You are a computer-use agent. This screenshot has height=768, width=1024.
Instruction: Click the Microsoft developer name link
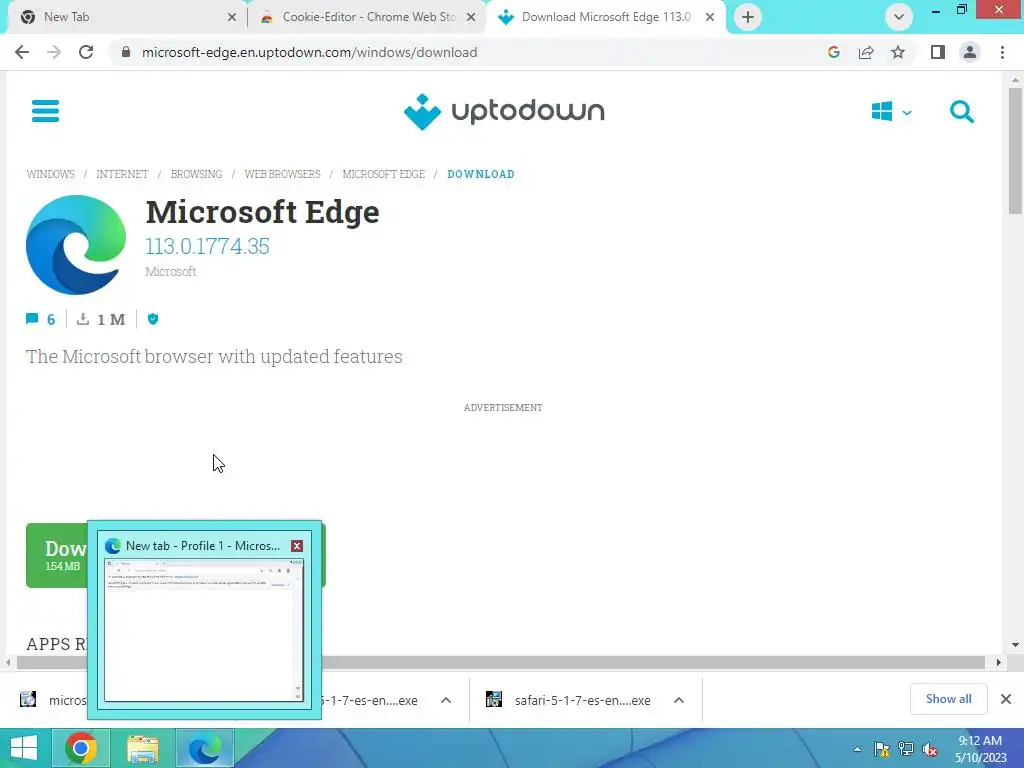click(170, 271)
